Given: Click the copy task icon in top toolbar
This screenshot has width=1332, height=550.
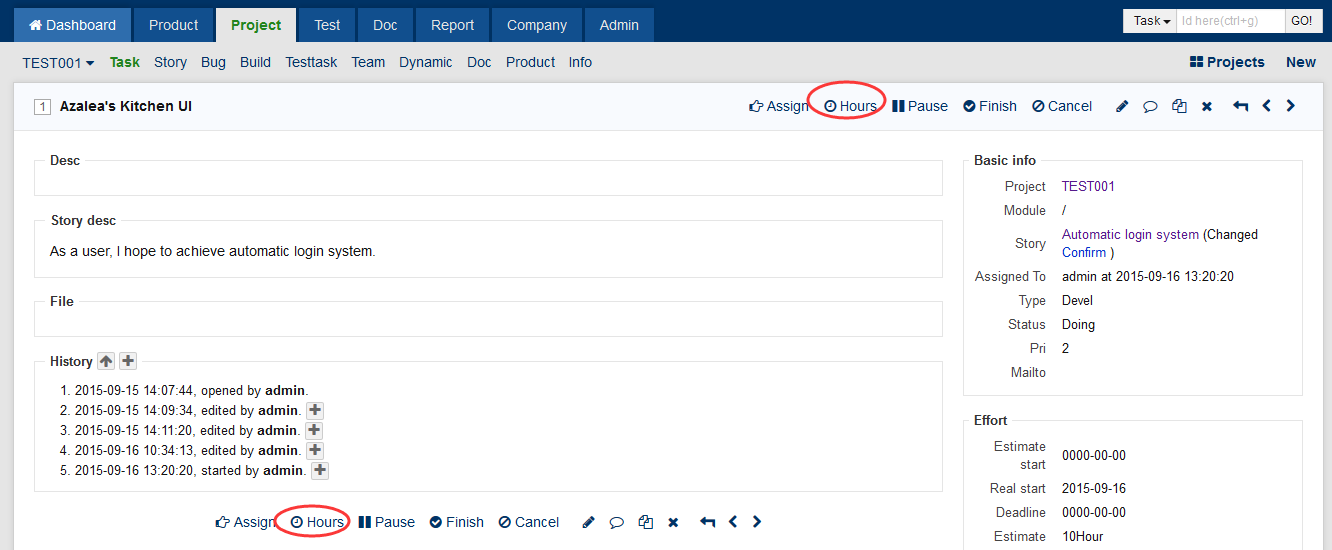Looking at the screenshot, I should click(x=1179, y=106).
